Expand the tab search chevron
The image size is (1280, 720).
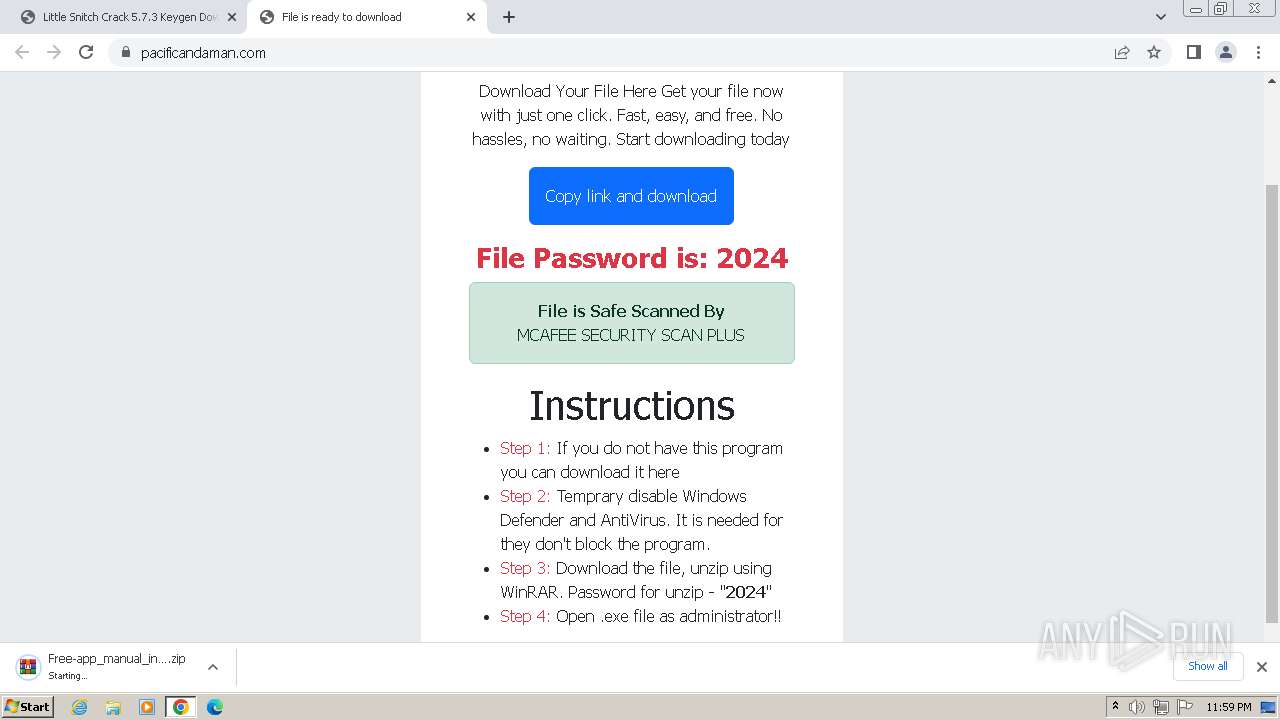(1161, 17)
